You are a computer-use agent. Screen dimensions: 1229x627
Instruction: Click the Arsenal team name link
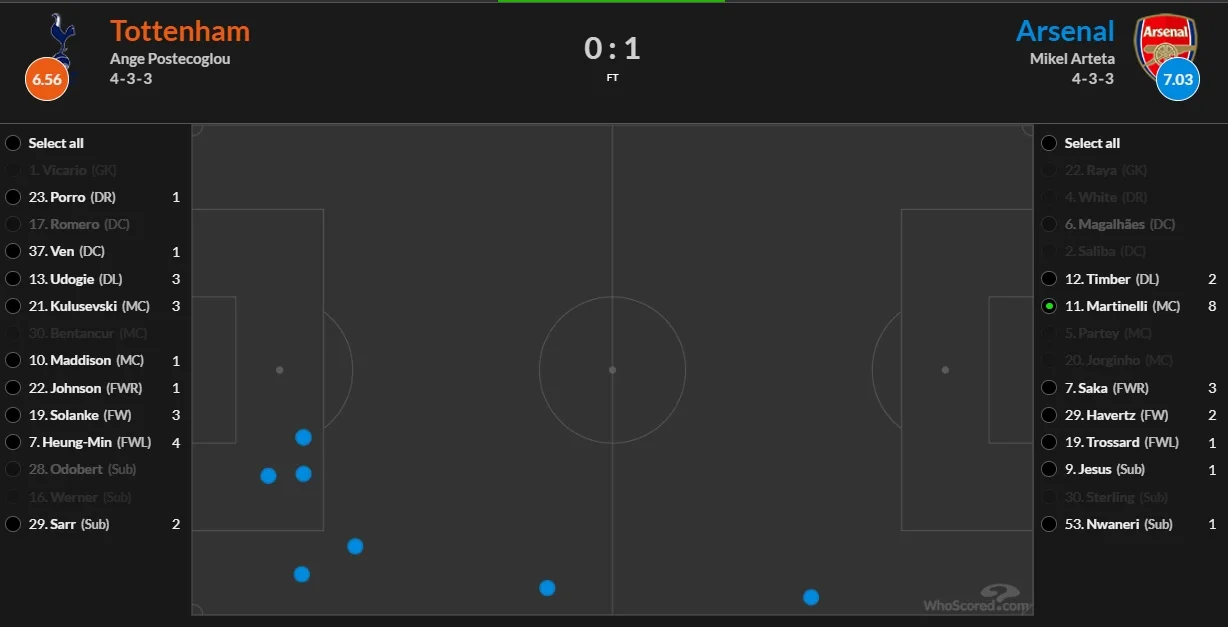(1064, 31)
